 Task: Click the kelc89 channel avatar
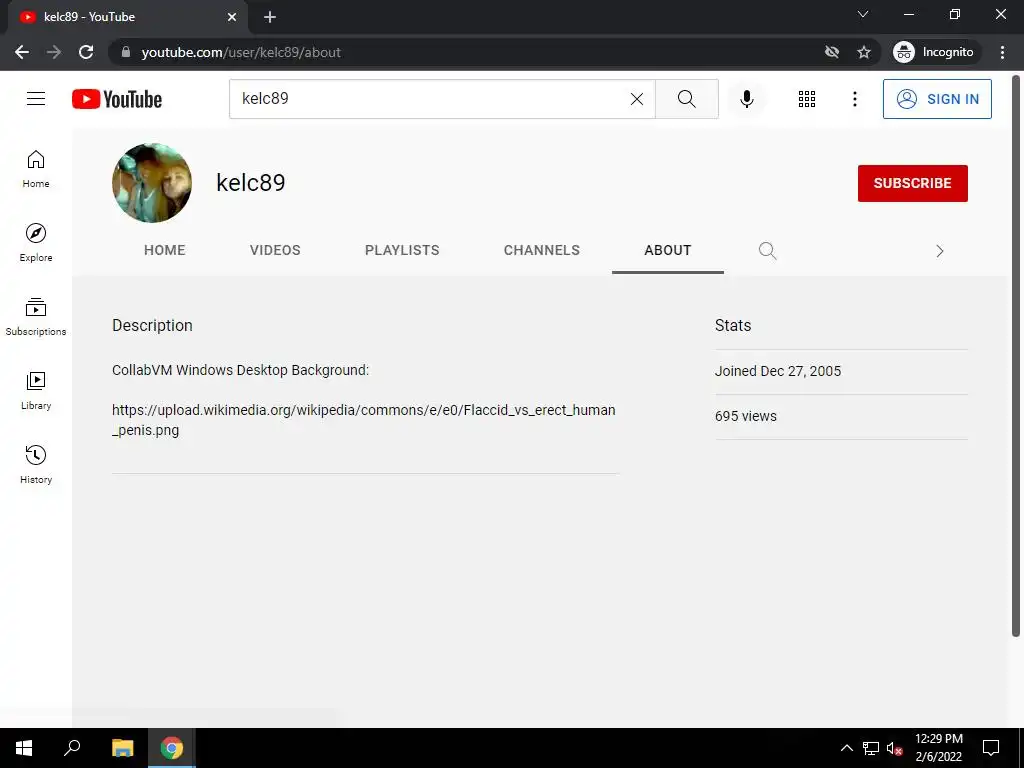pyautogui.click(x=152, y=183)
